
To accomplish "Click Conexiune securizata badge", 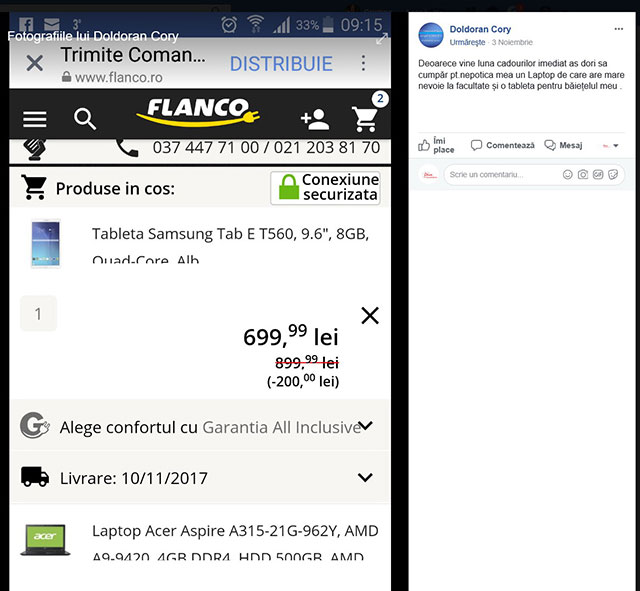I will [326, 188].
